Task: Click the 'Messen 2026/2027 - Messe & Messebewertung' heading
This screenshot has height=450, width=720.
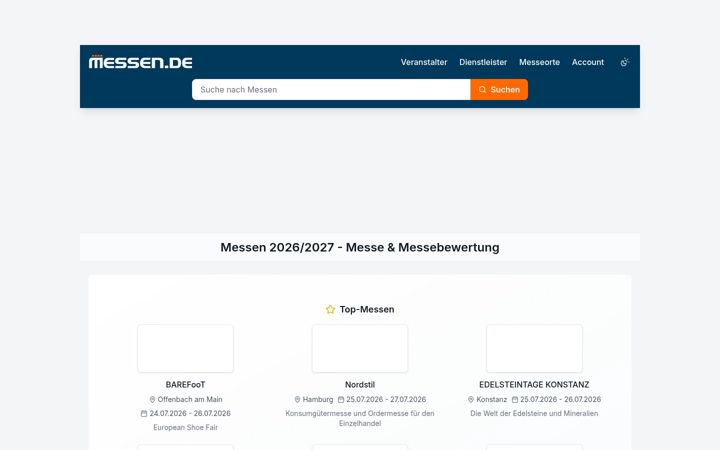Action: 360,248
